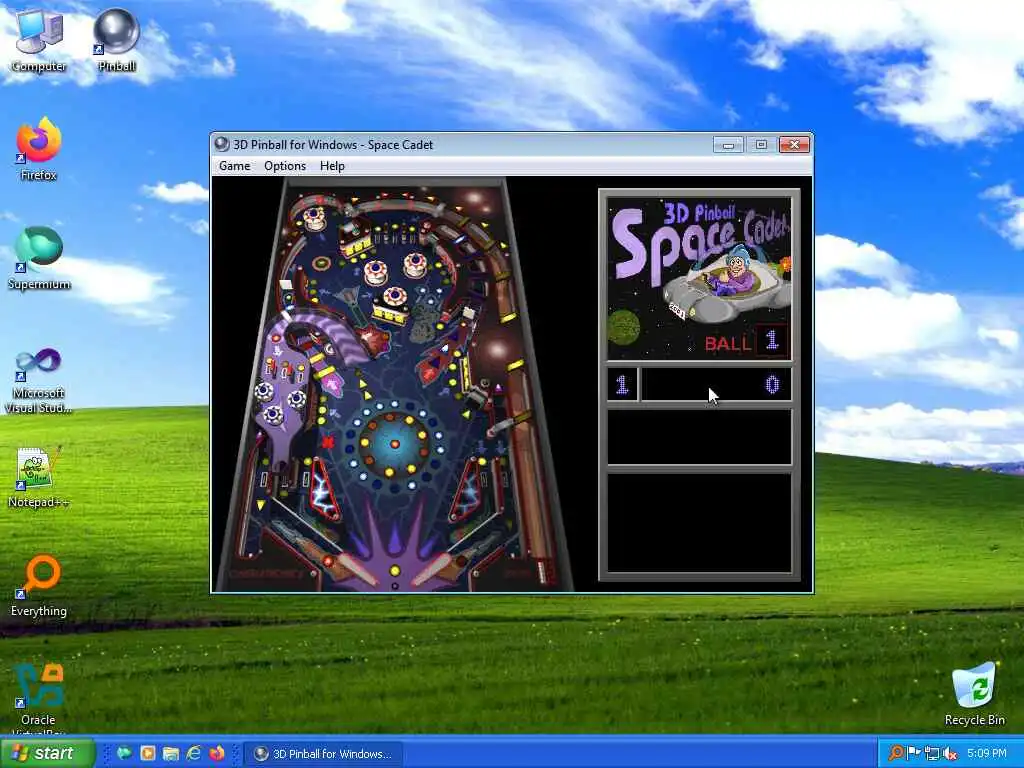The image size is (1024, 768).
Task: Click the Pinball window title bar icon
Action: tap(222, 144)
